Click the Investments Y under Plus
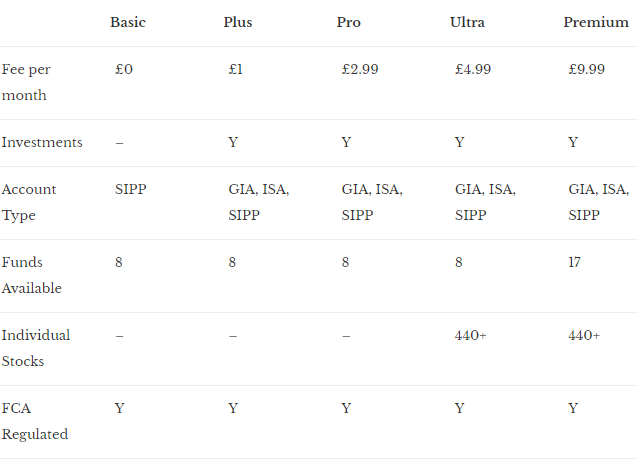The width and height of the screenshot is (638, 463). (x=233, y=142)
